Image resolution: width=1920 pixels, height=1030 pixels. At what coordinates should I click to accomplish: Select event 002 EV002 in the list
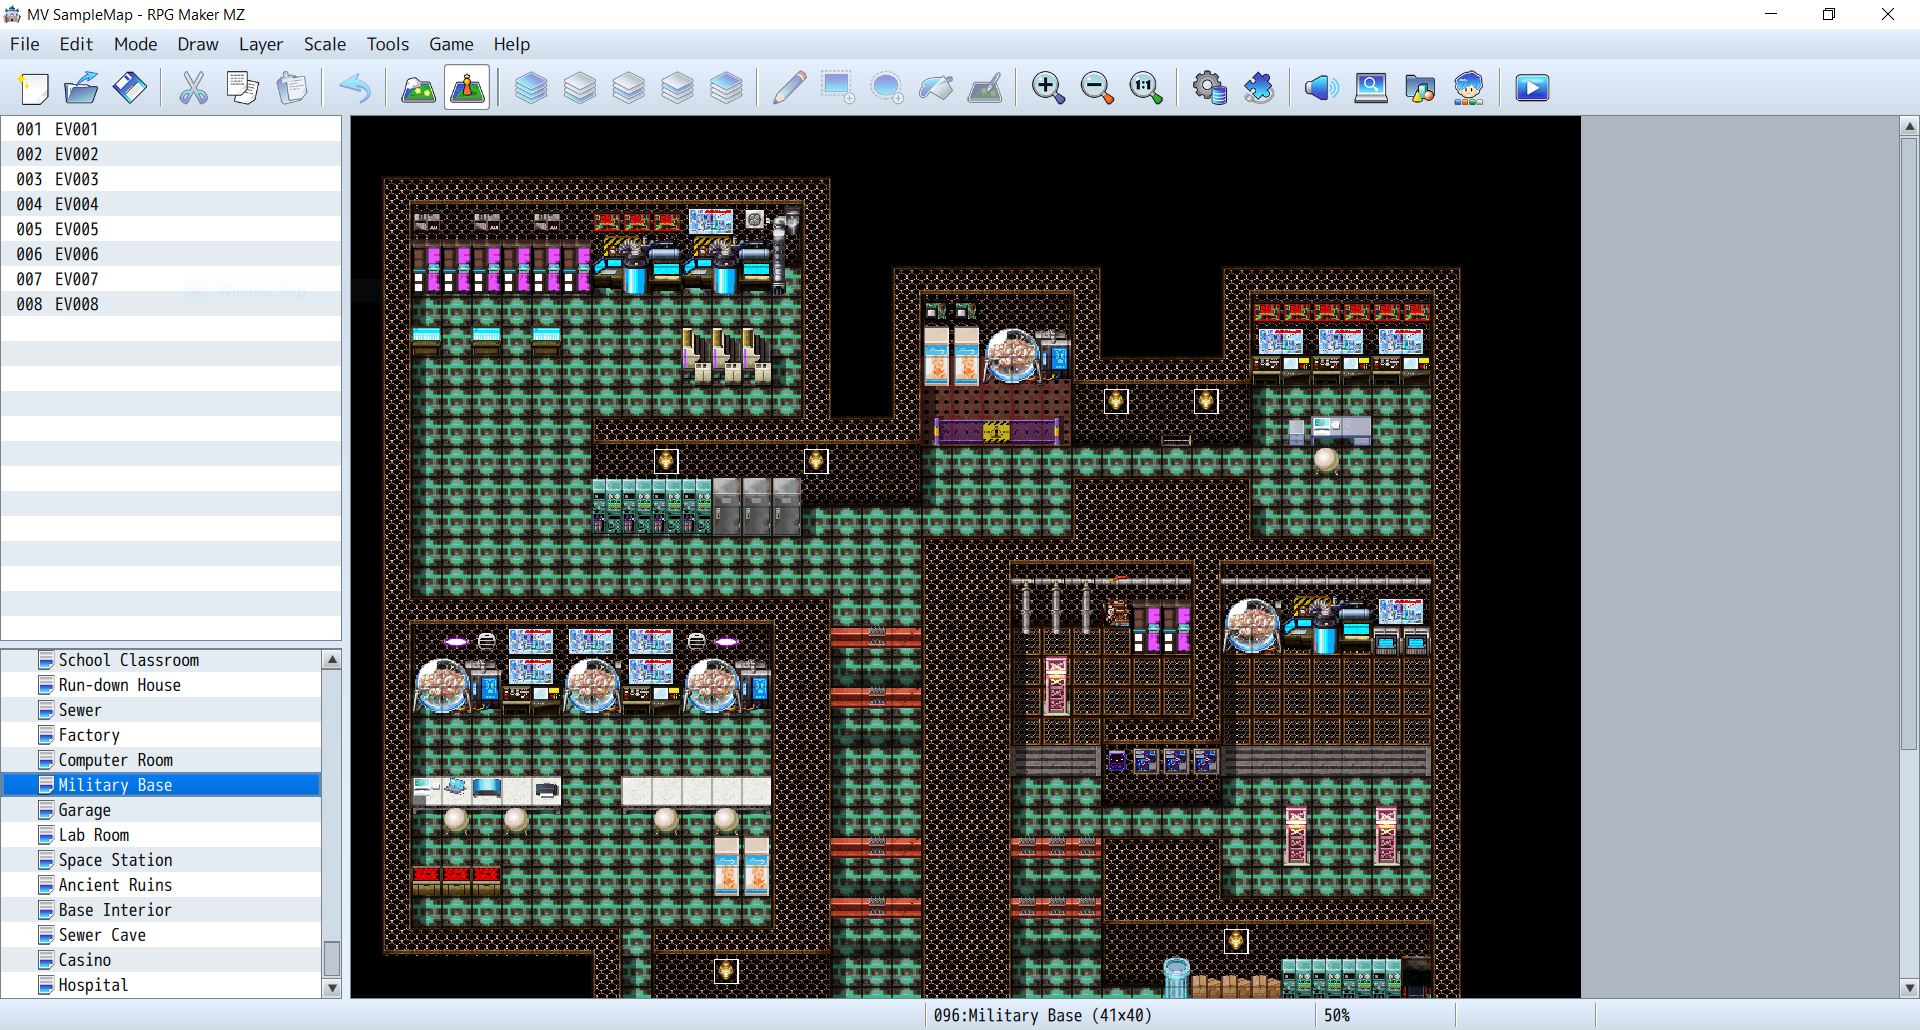[x=171, y=154]
